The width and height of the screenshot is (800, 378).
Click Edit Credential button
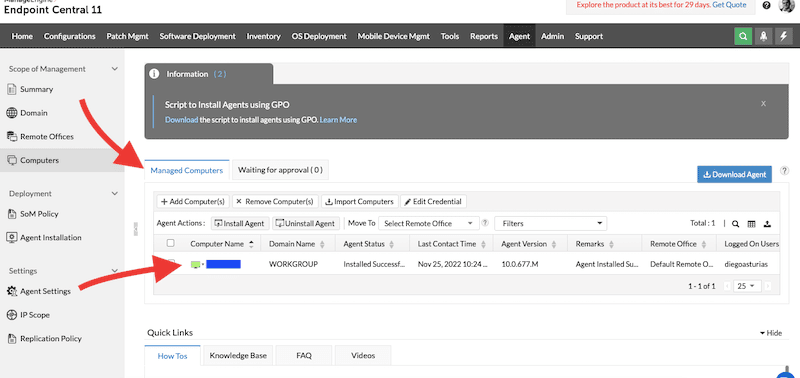tap(433, 201)
